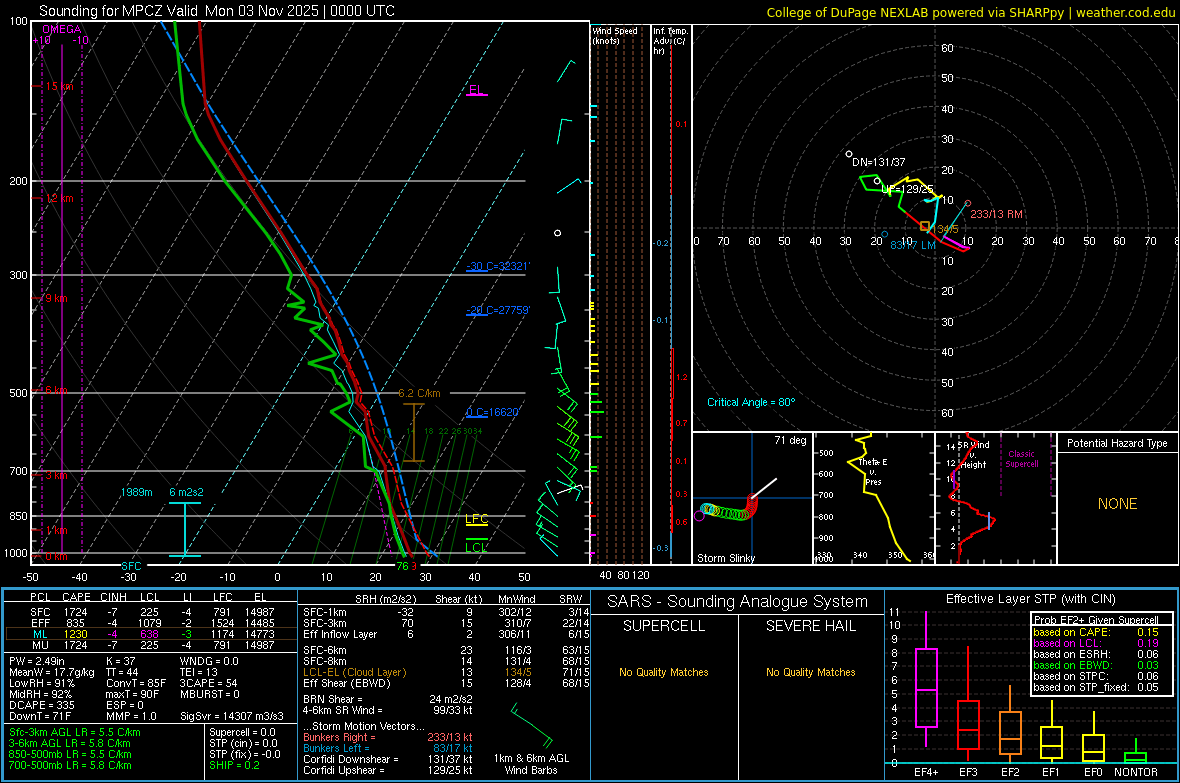Select the based on LCL: 0.19 line
Screen dimensions: 1180x783
pyautogui.click(x=1096, y=643)
